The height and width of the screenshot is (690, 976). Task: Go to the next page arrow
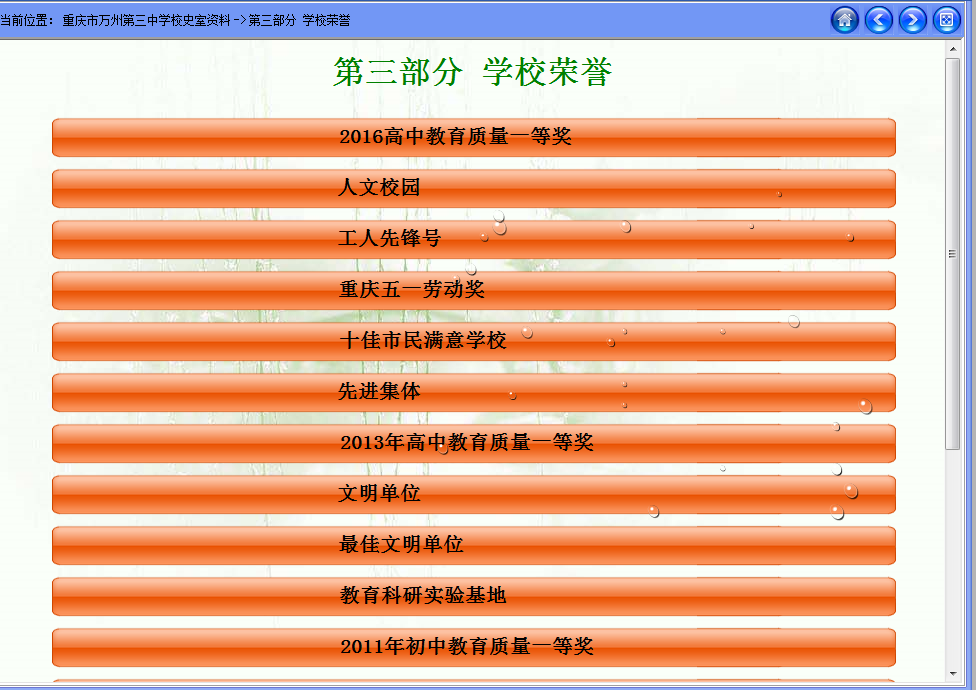(913, 21)
